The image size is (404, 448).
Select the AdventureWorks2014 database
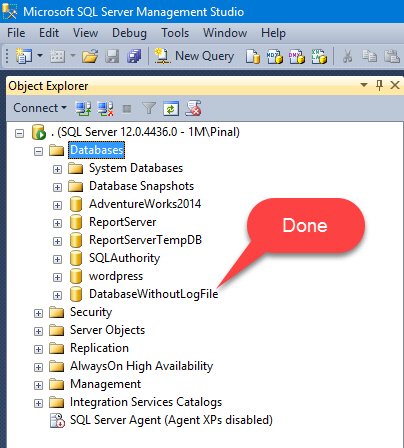(145, 204)
